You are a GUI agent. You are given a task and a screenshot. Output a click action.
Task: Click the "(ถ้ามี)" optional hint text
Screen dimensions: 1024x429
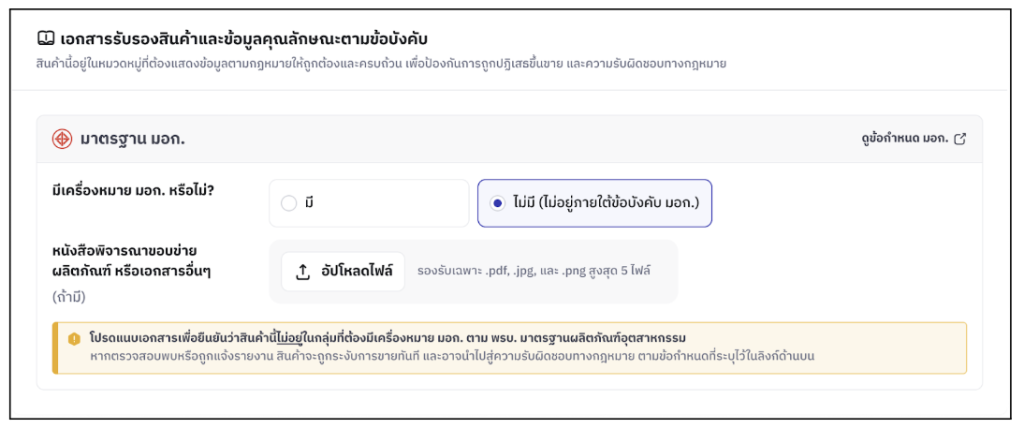(x=70, y=297)
